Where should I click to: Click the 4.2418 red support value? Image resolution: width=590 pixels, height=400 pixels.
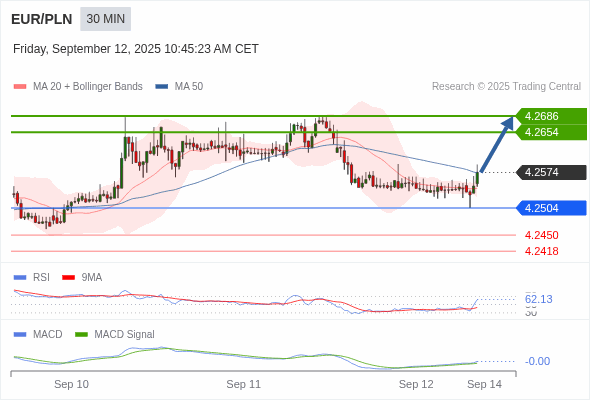click(x=541, y=251)
